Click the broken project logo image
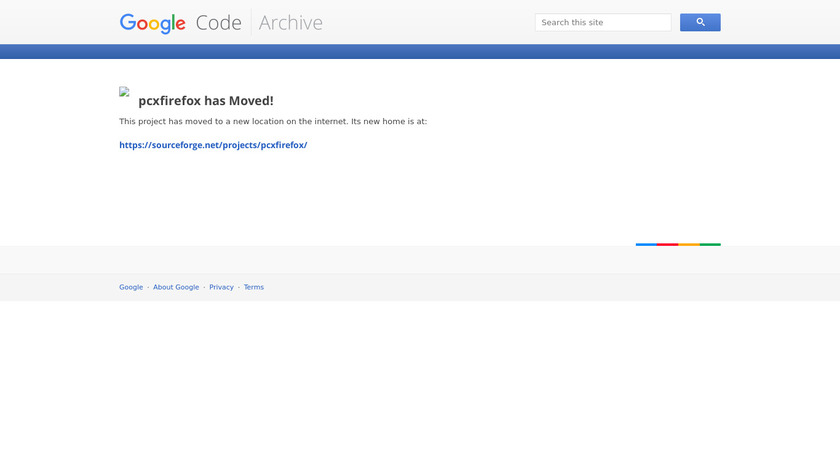The image size is (840, 472). tap(124, 92)
